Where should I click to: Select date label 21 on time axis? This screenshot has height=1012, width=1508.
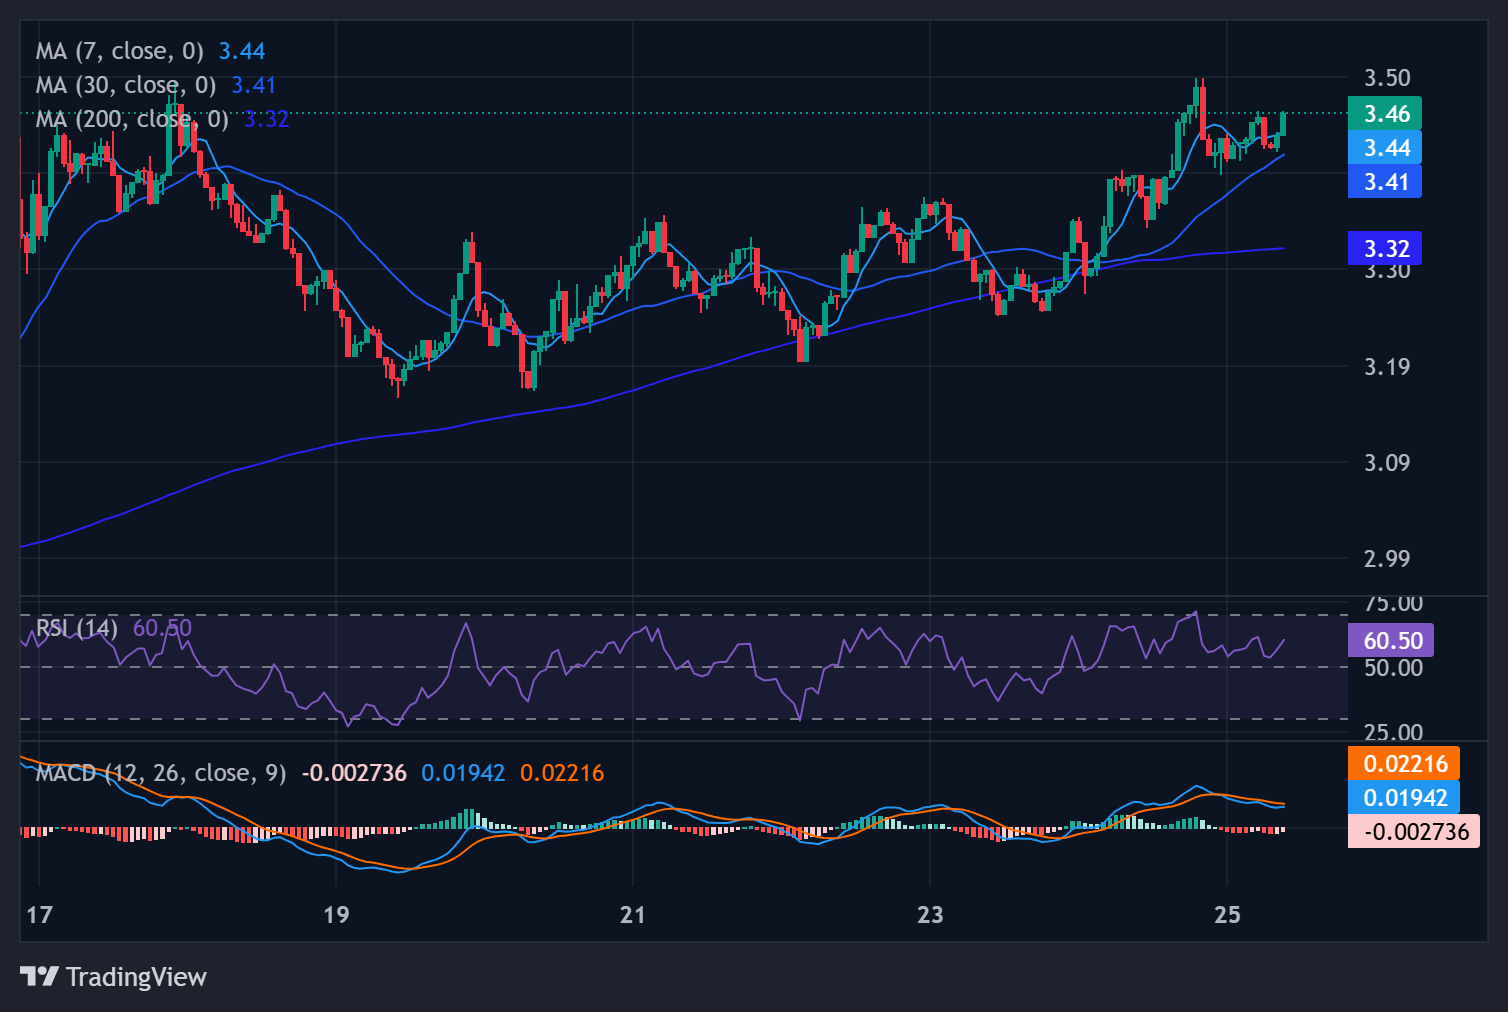[632, 915]
